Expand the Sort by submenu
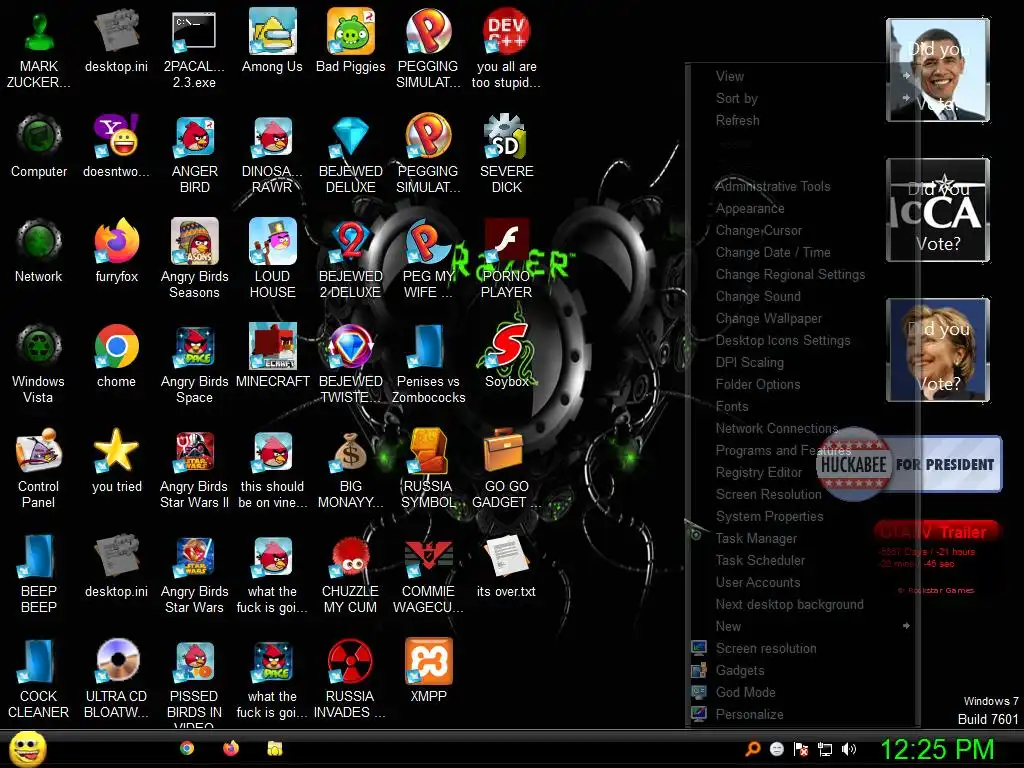The width and height of the screenshot is (1024, 768). click(x=802, y=99)
